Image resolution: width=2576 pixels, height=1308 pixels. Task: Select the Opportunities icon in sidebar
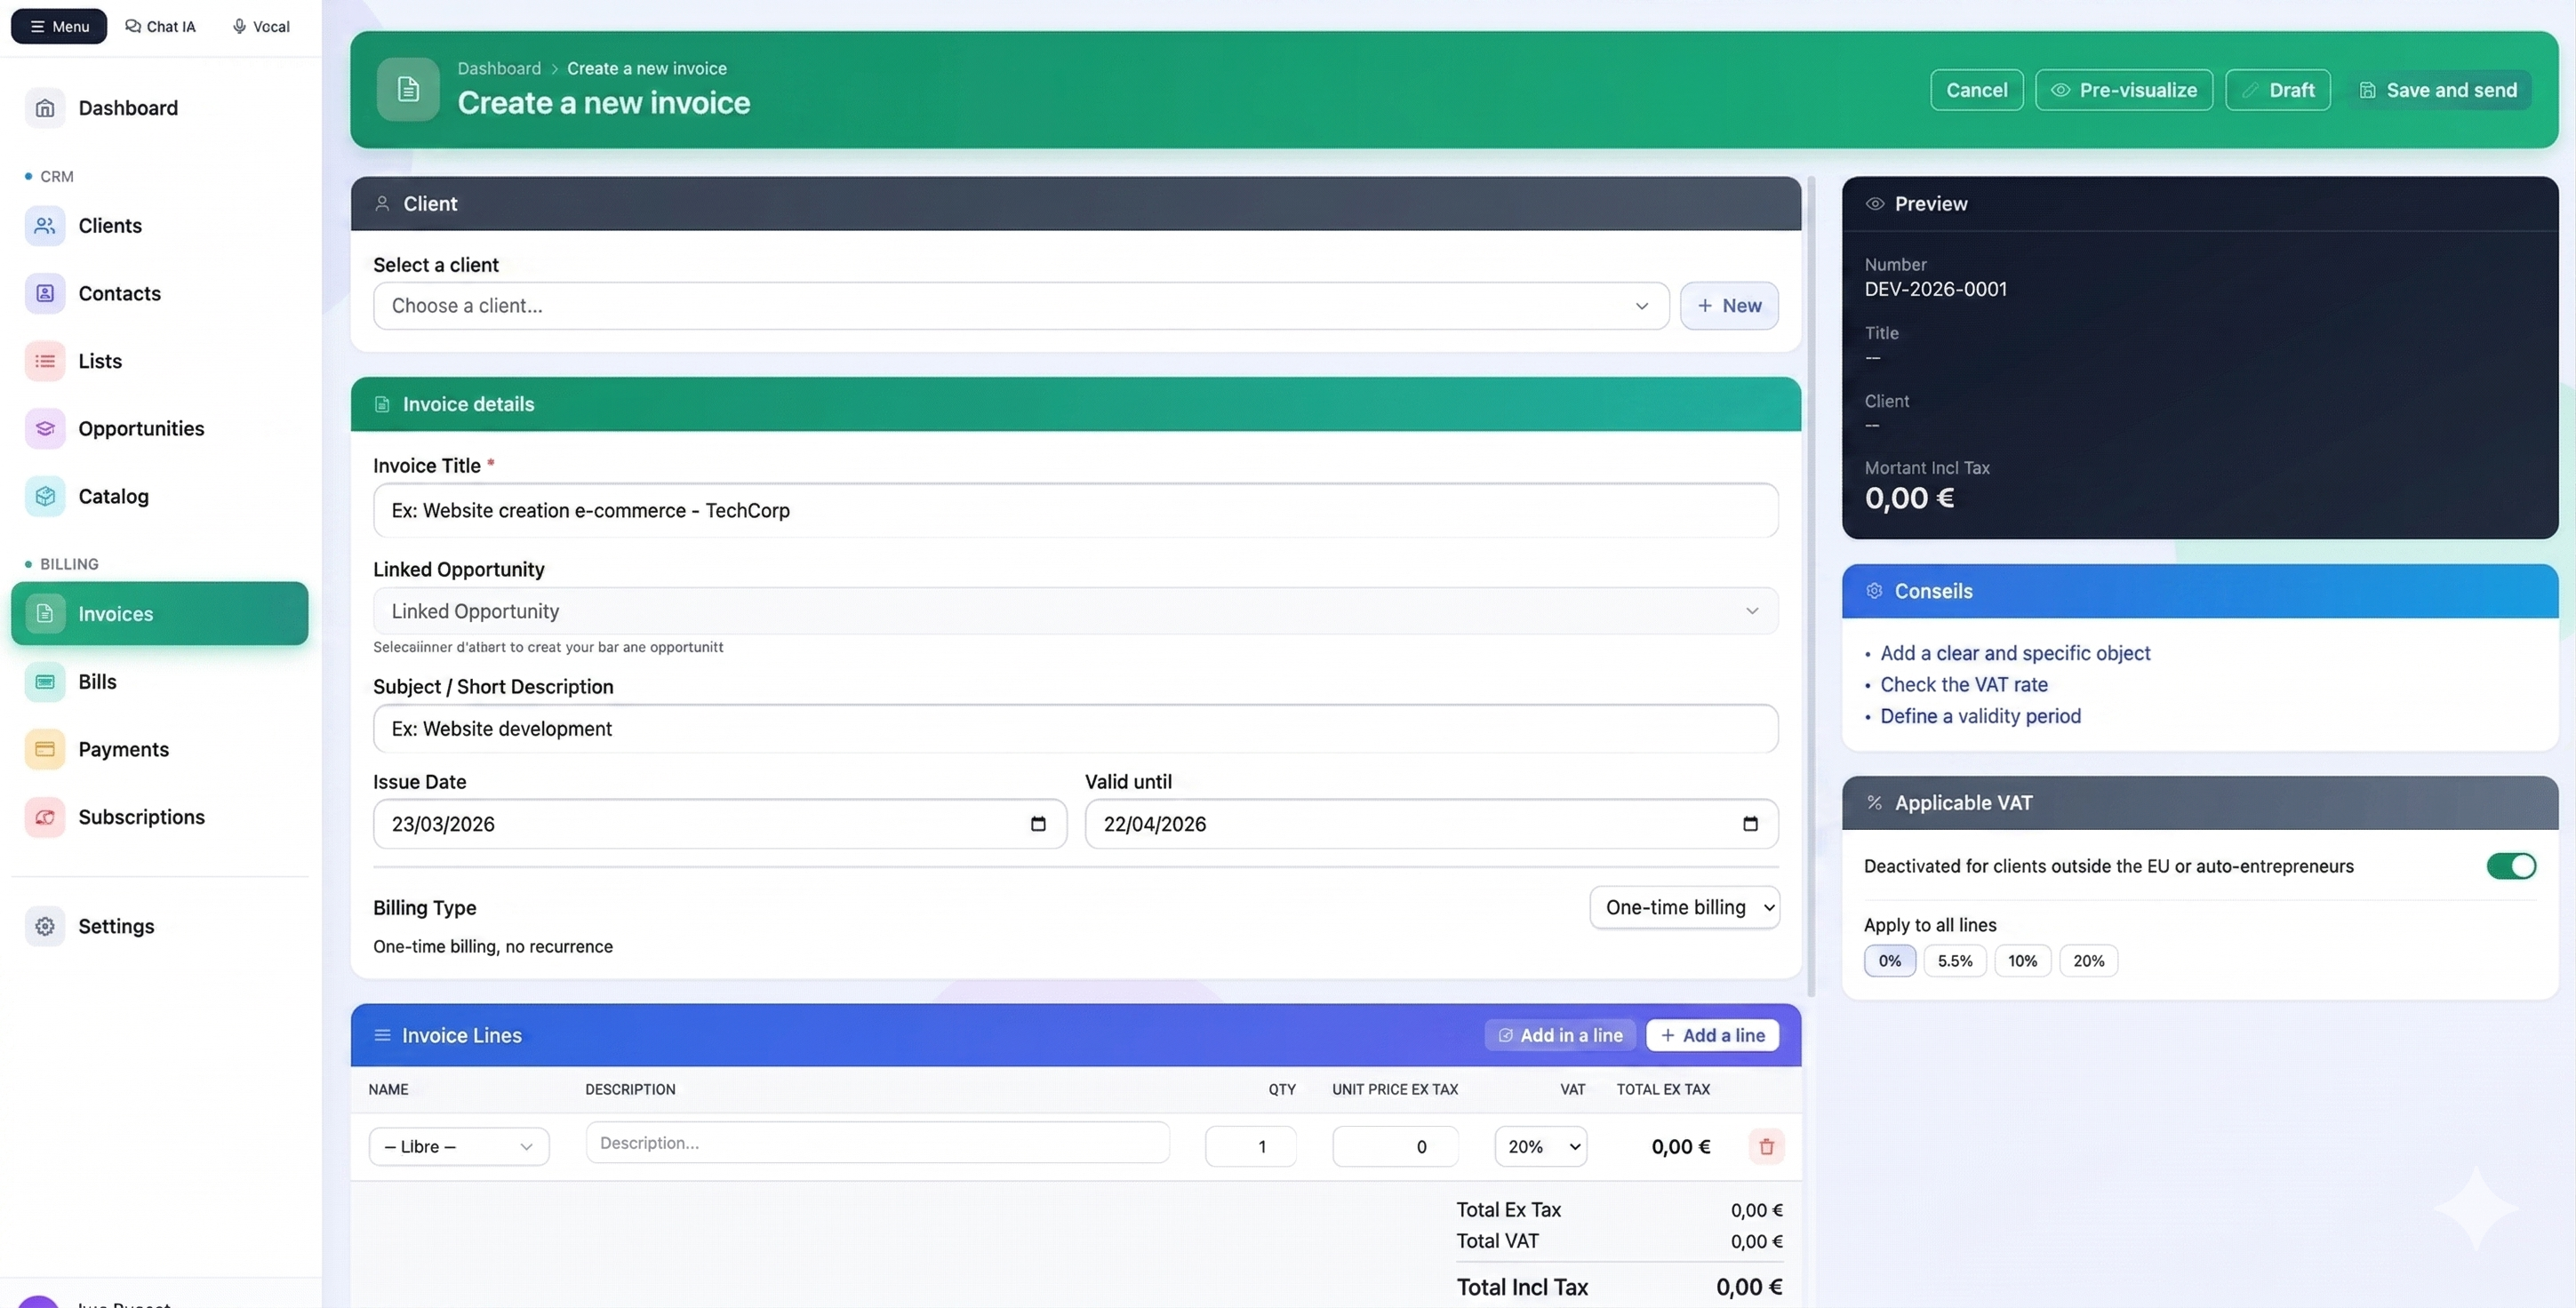[x=44, y=428]
